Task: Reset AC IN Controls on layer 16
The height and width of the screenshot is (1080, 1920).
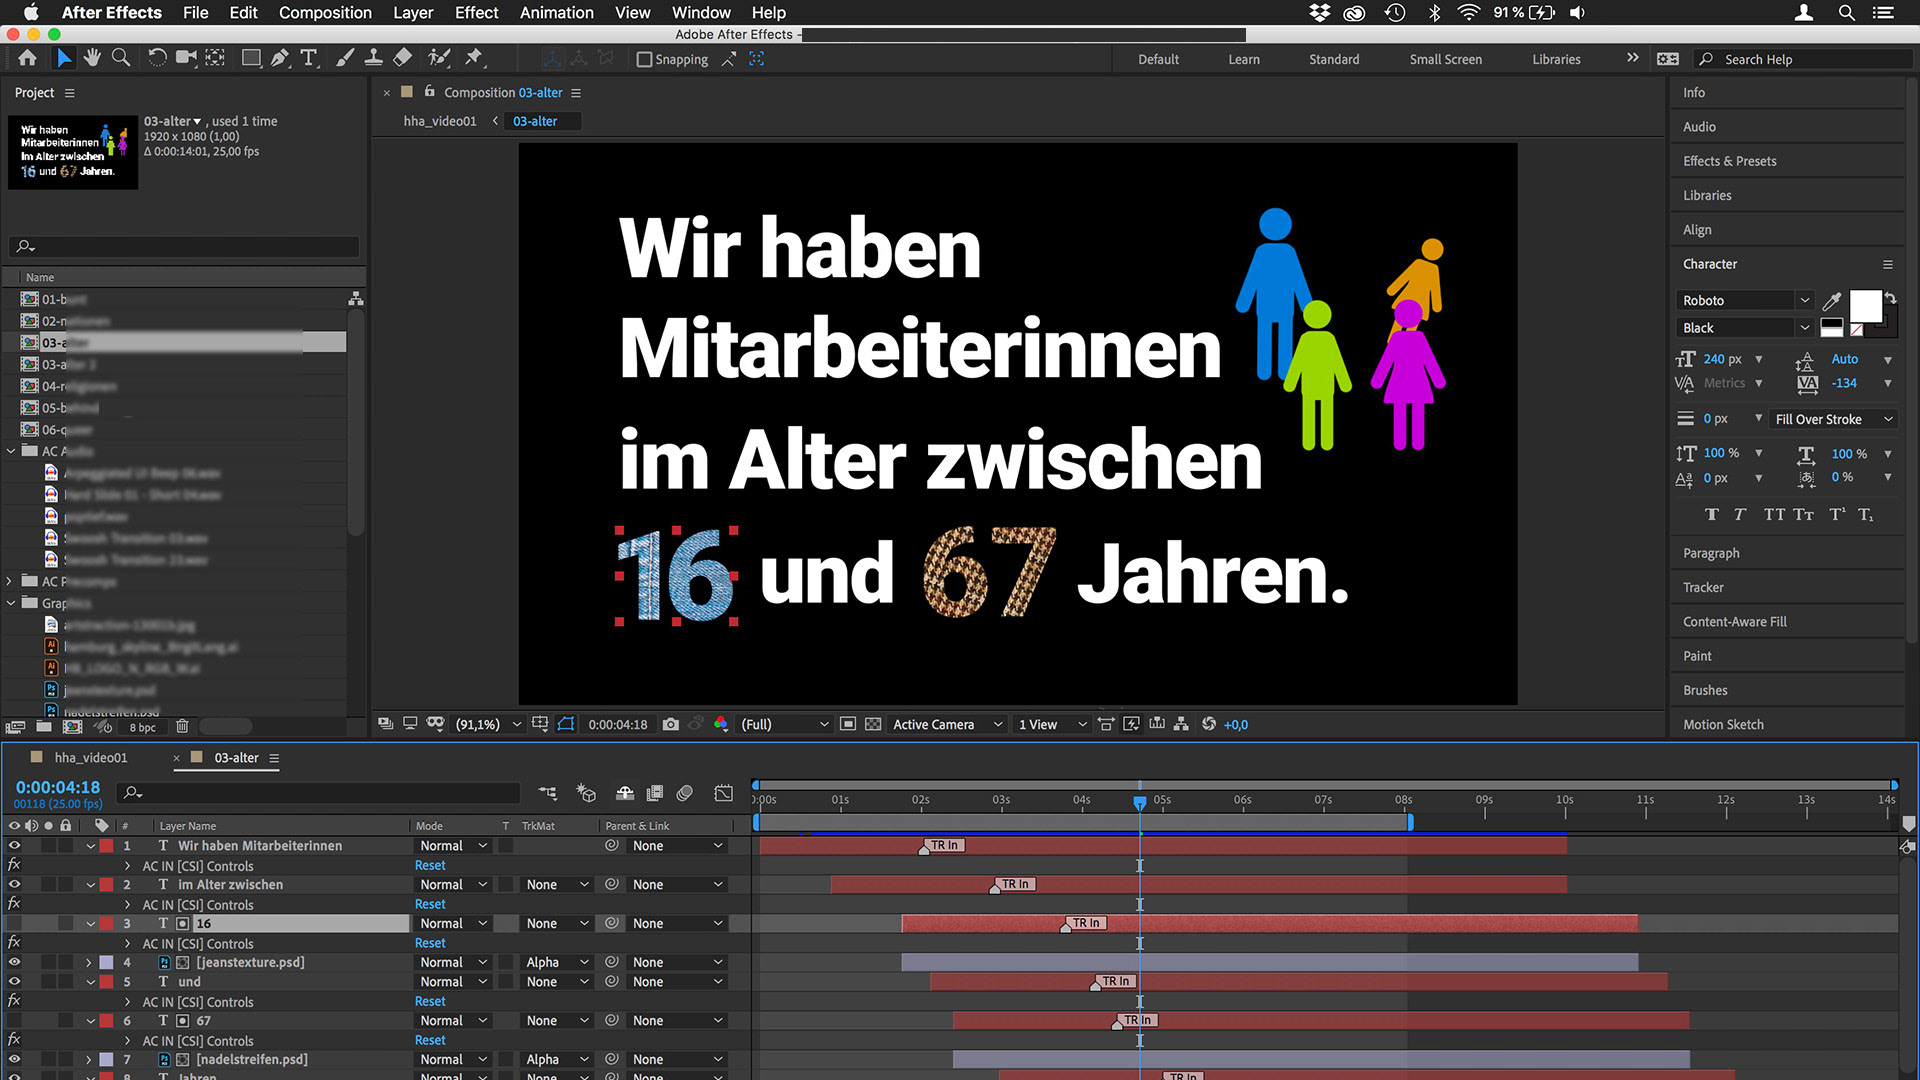Action: coord(430,943)
